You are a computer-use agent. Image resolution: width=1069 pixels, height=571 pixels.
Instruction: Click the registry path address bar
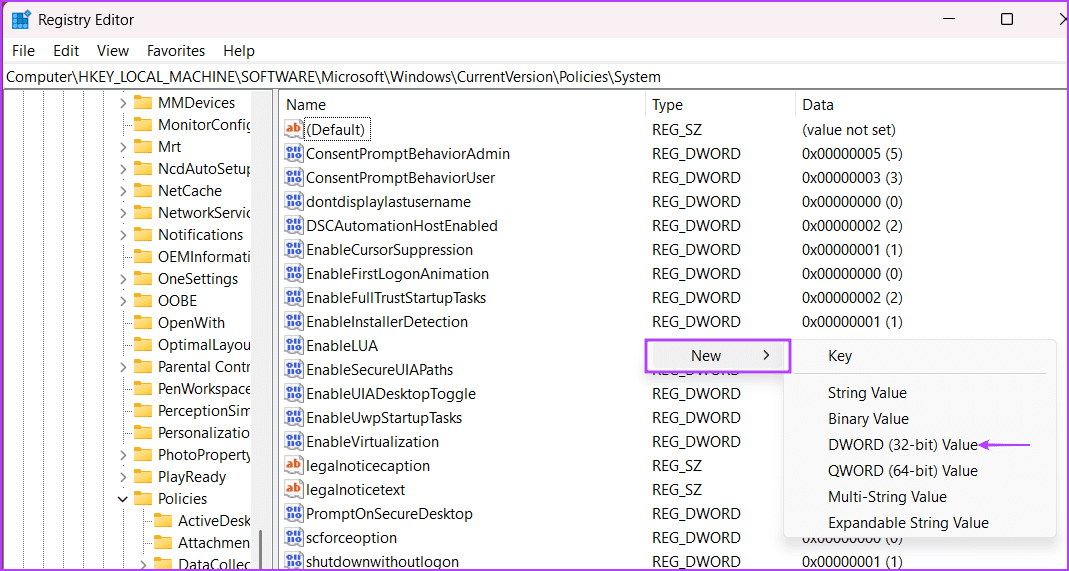(534, 77)
